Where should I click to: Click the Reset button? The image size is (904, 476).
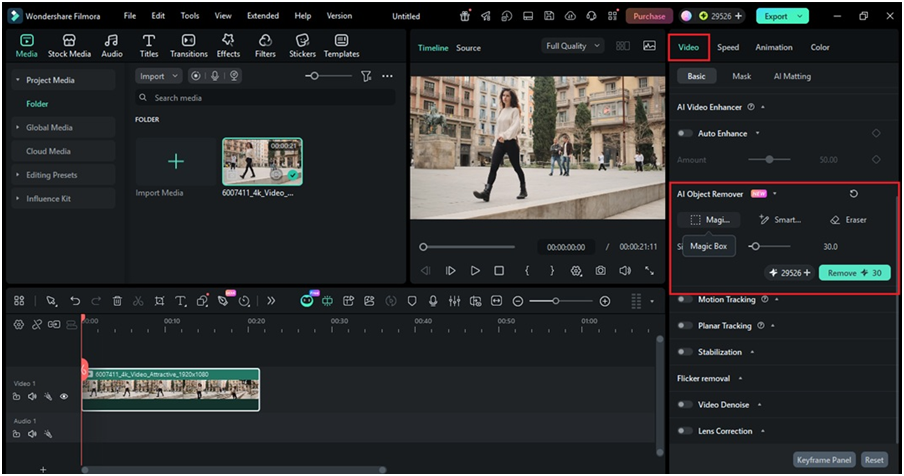874,460
